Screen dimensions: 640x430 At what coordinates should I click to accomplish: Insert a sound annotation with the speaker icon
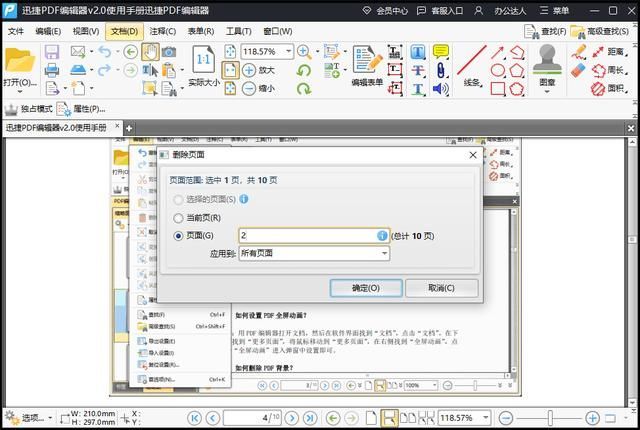tap(440, 88)
